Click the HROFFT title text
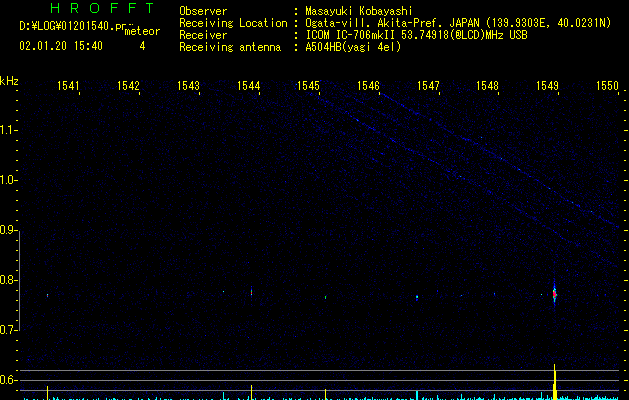629x400 pixels. point(102,8)
